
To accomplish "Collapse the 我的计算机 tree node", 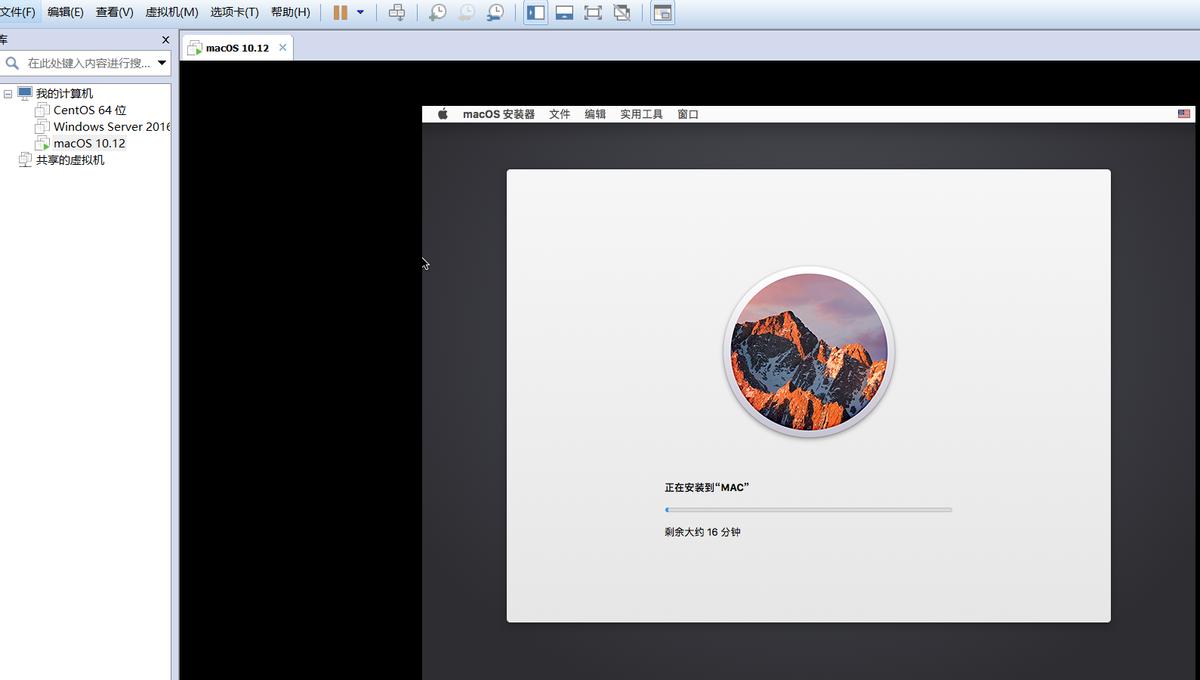I will pyautogui.click(x=8, y=93).
